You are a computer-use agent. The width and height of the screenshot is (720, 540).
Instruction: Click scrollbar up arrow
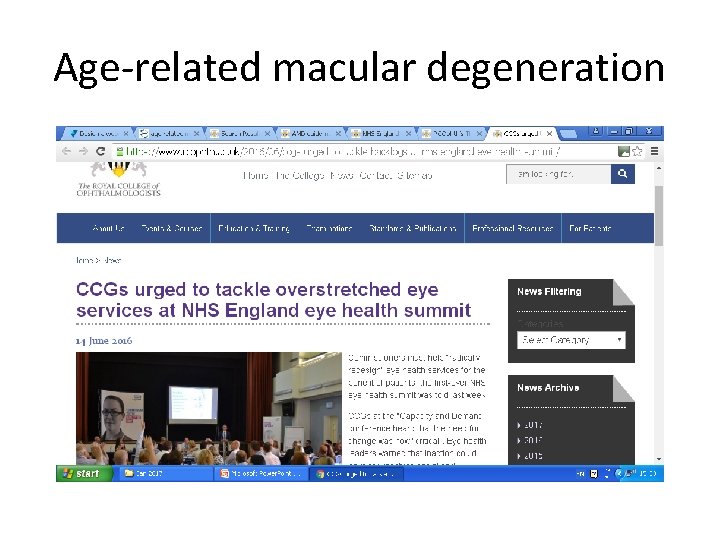point(658,169)
